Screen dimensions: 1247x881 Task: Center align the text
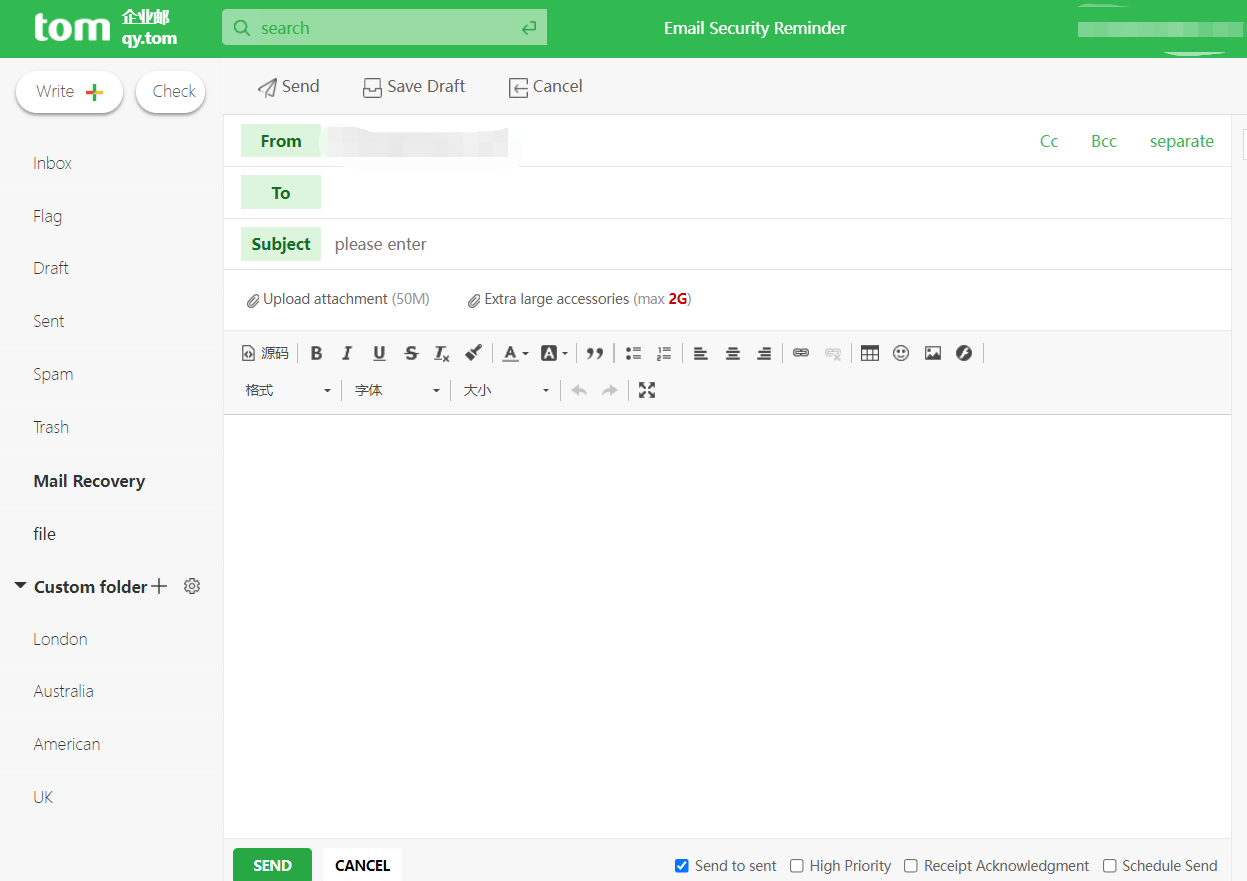pyautogui.click(x=733, y=353)
